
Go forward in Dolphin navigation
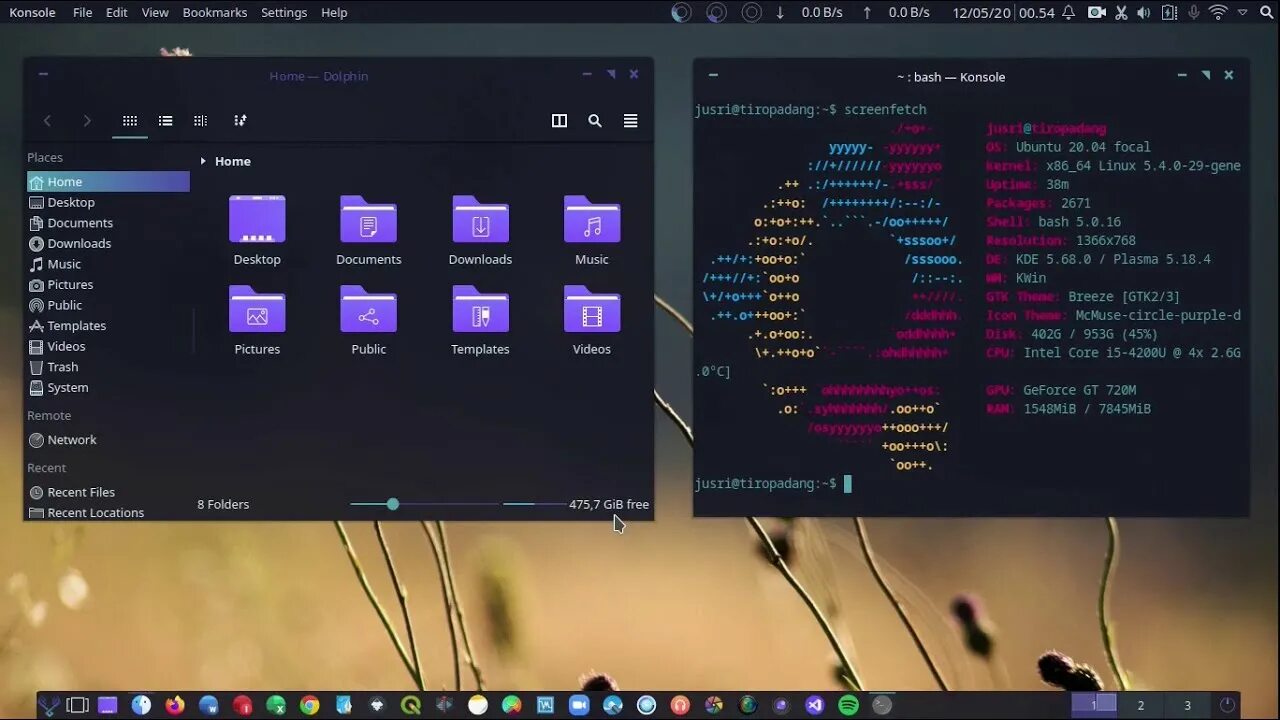pos(87,121)
